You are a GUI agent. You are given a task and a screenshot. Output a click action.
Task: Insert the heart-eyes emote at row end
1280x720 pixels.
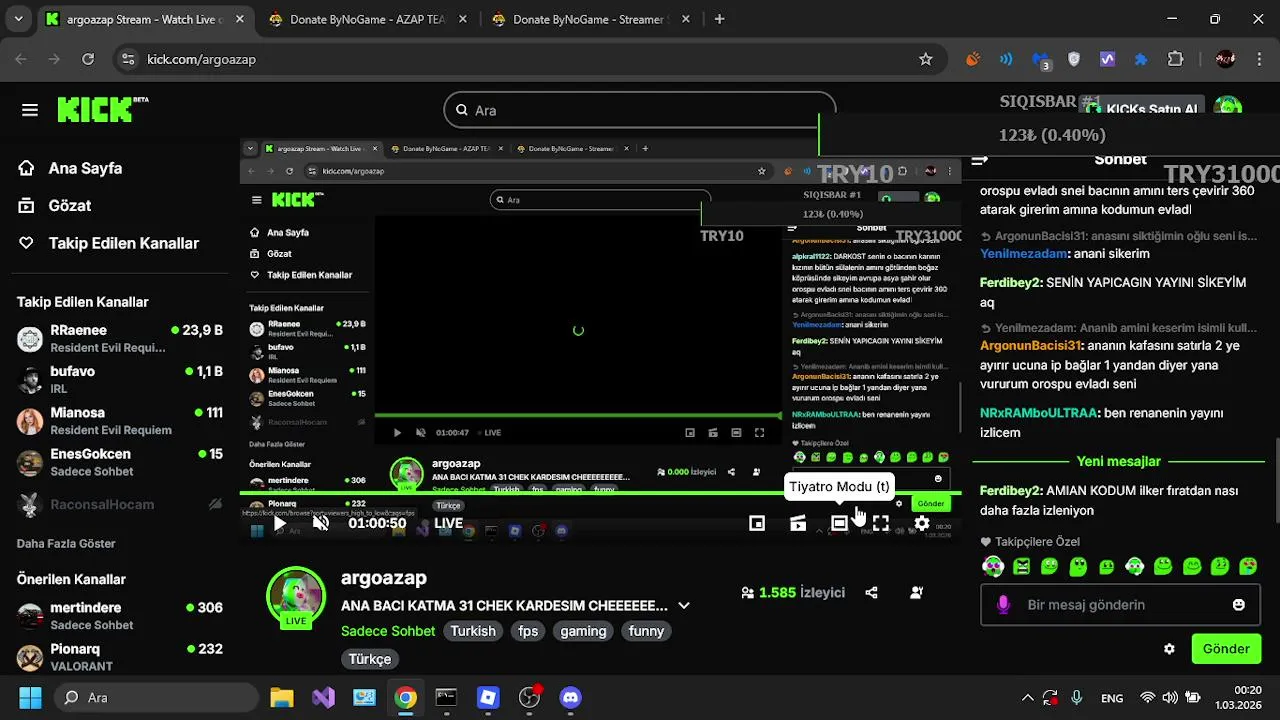[1248, 567]
